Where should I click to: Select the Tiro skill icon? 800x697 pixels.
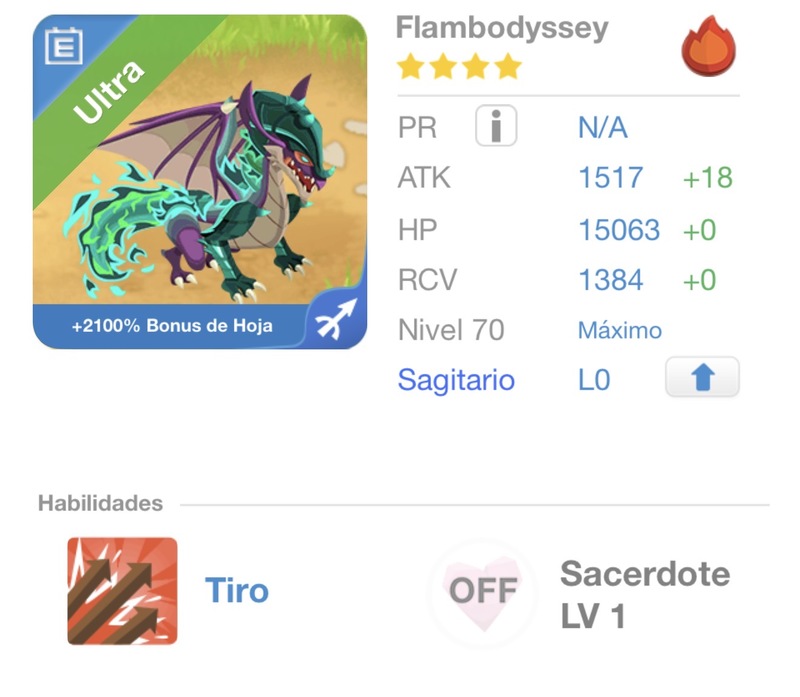click(122, 591)
